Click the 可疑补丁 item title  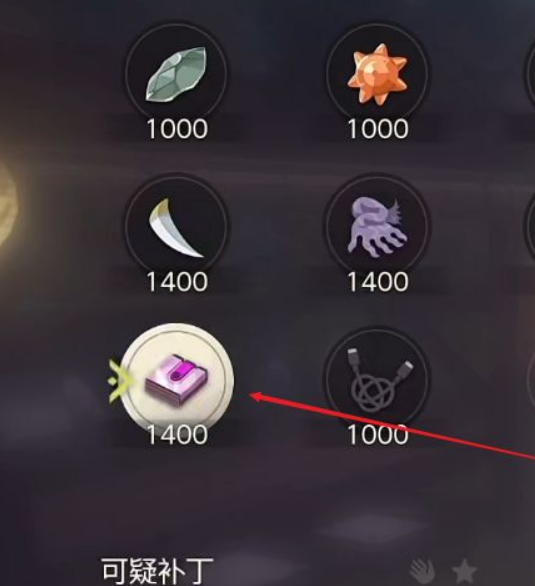coord(157,571)
